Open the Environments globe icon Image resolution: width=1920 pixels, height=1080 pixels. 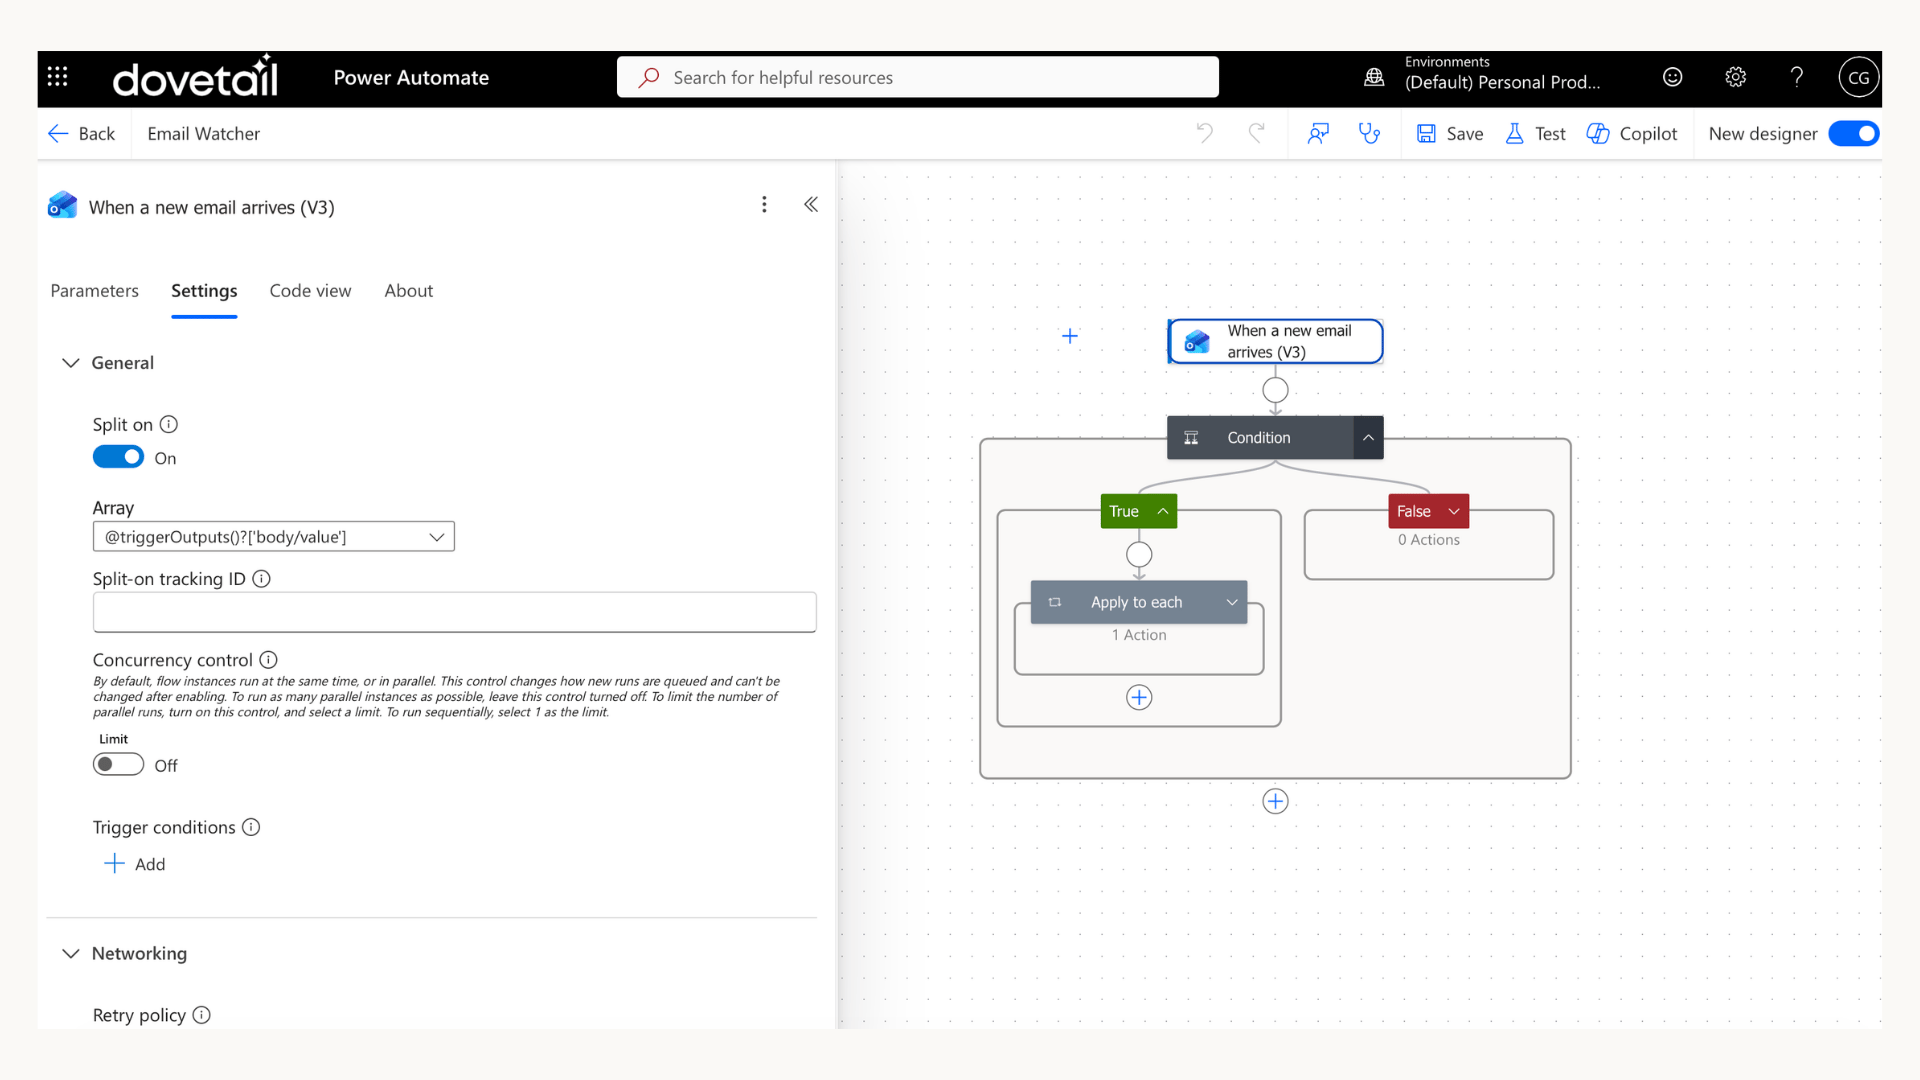(1374, 77)
